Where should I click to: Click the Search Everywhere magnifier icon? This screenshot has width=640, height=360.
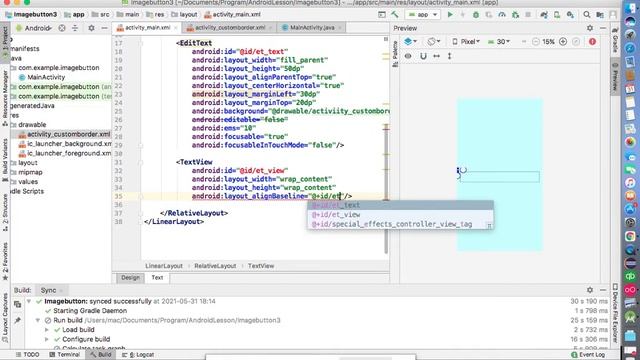click(587, 15)
